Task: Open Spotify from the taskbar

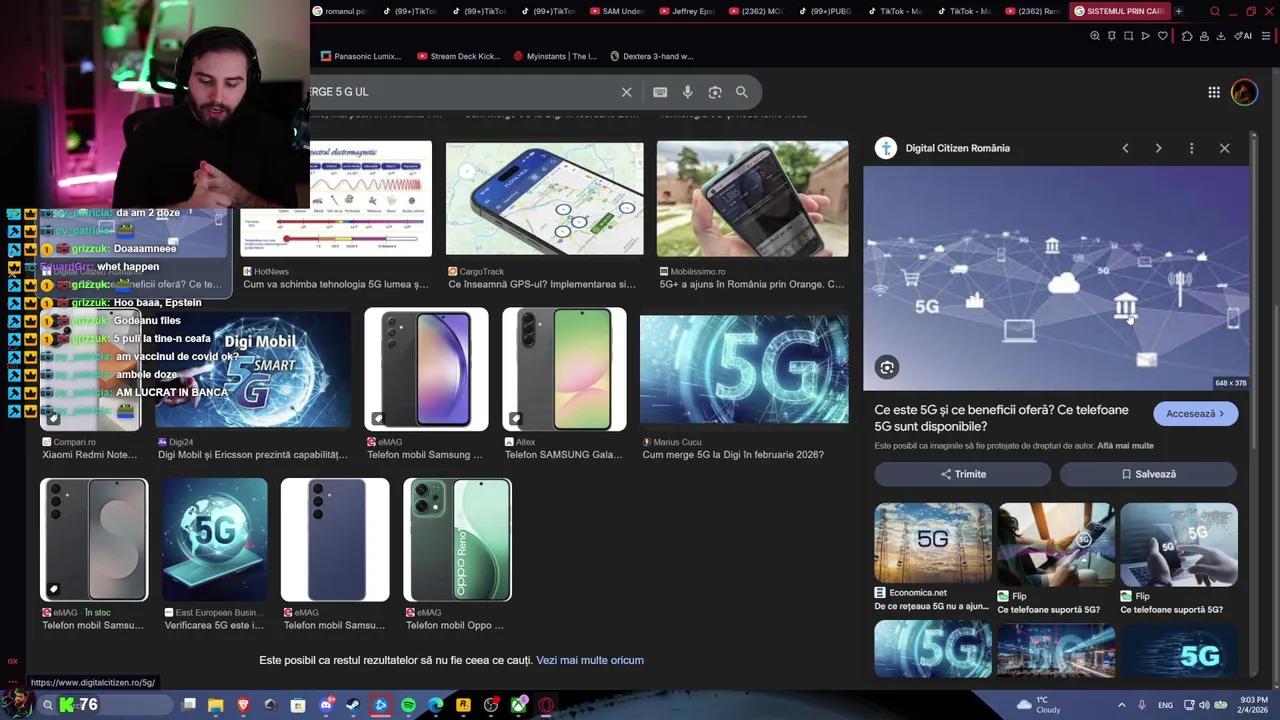Action: (408, 705)
